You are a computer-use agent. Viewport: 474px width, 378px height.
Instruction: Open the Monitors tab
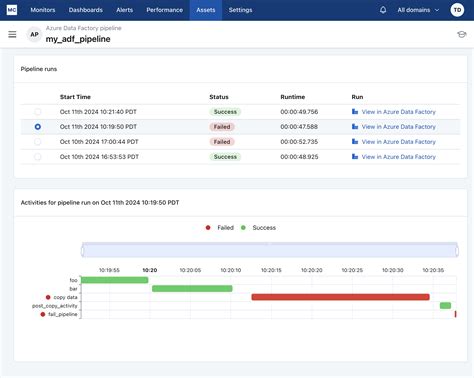43,10
